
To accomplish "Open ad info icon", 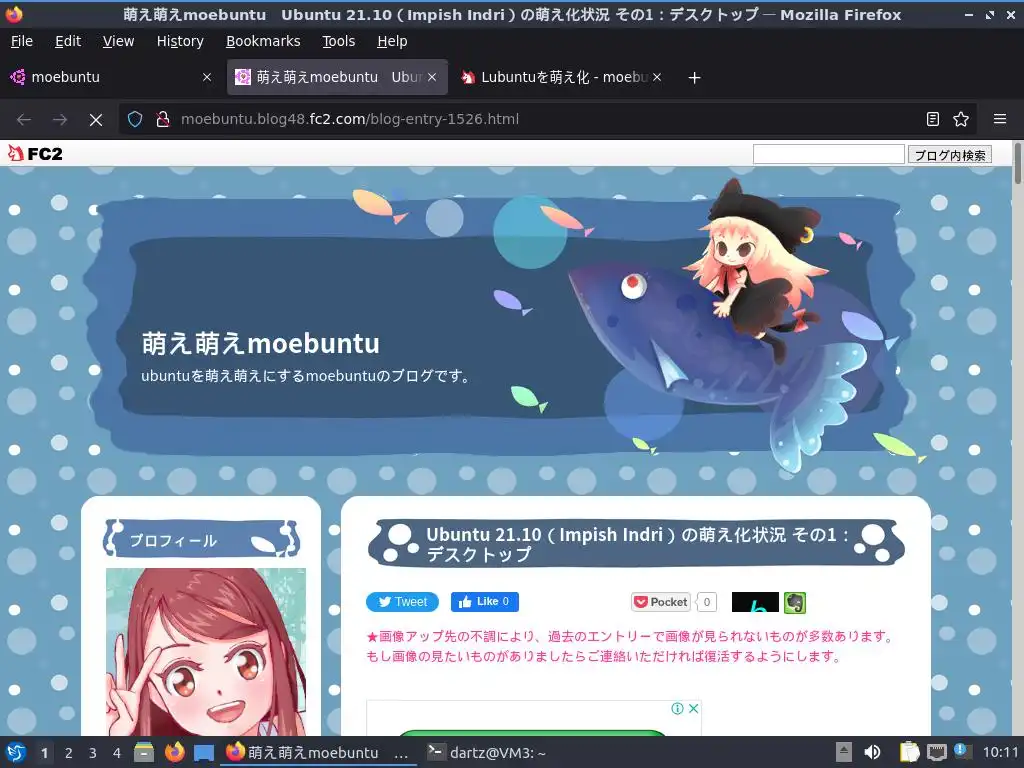I will [677, 709].
